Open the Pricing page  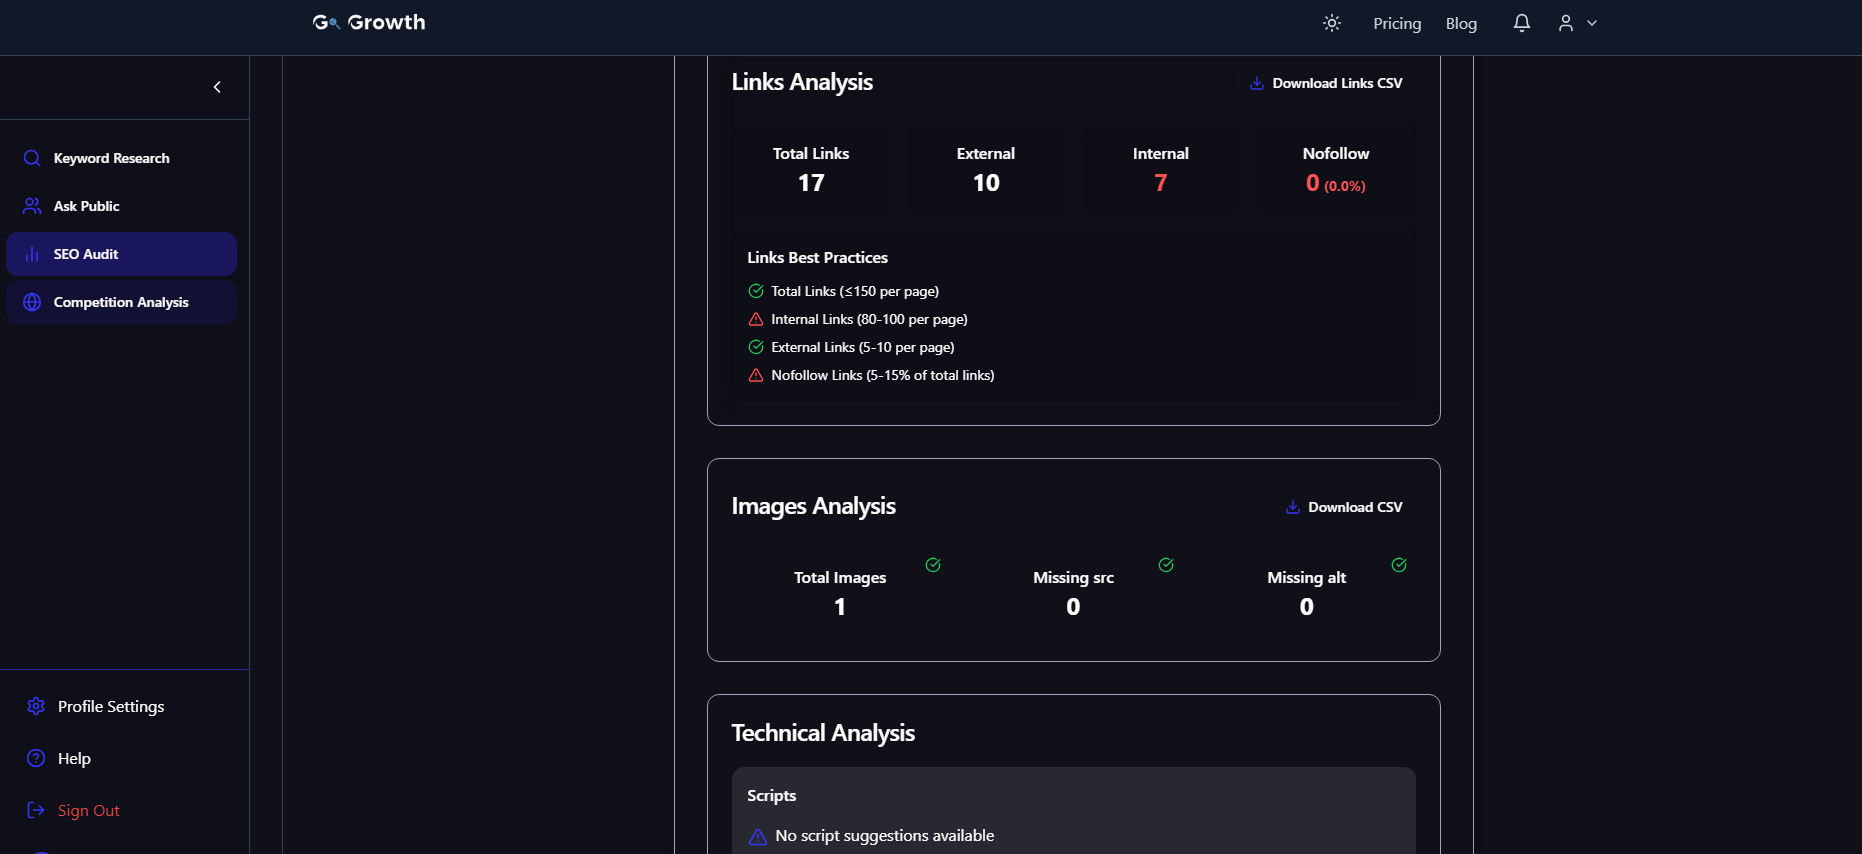(1397, 23)
